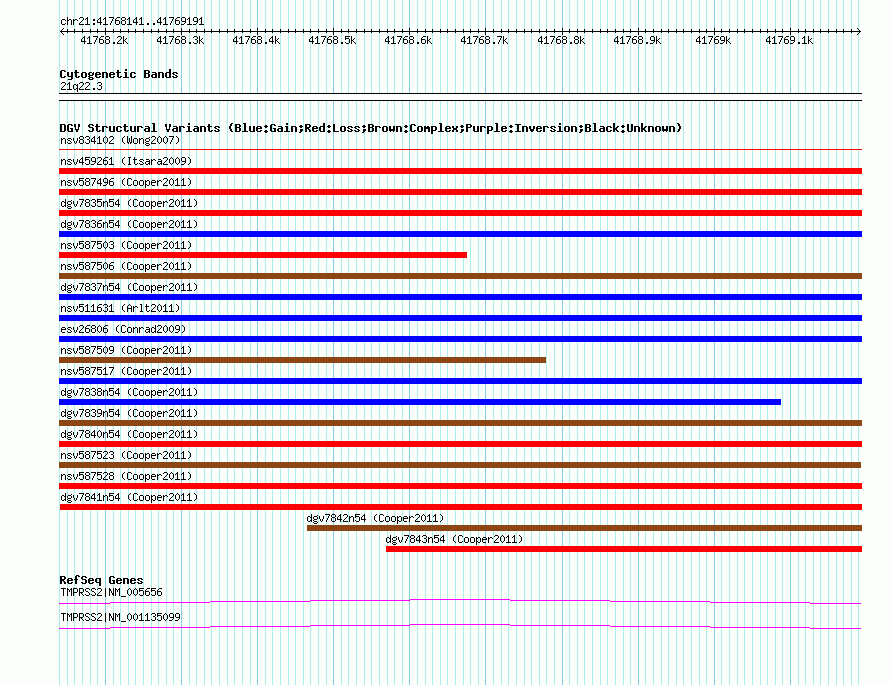Select the RefSeq Genes track title
The image size is (890, 685).
(x=101, y=580)
